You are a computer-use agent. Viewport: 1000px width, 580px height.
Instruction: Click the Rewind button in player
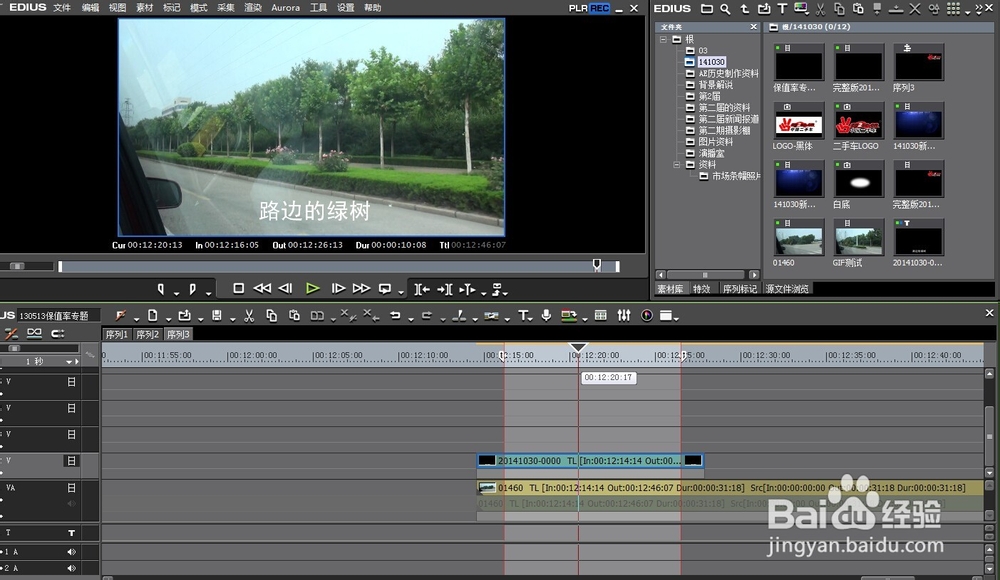pyautogui.click(x=261, y=288)
